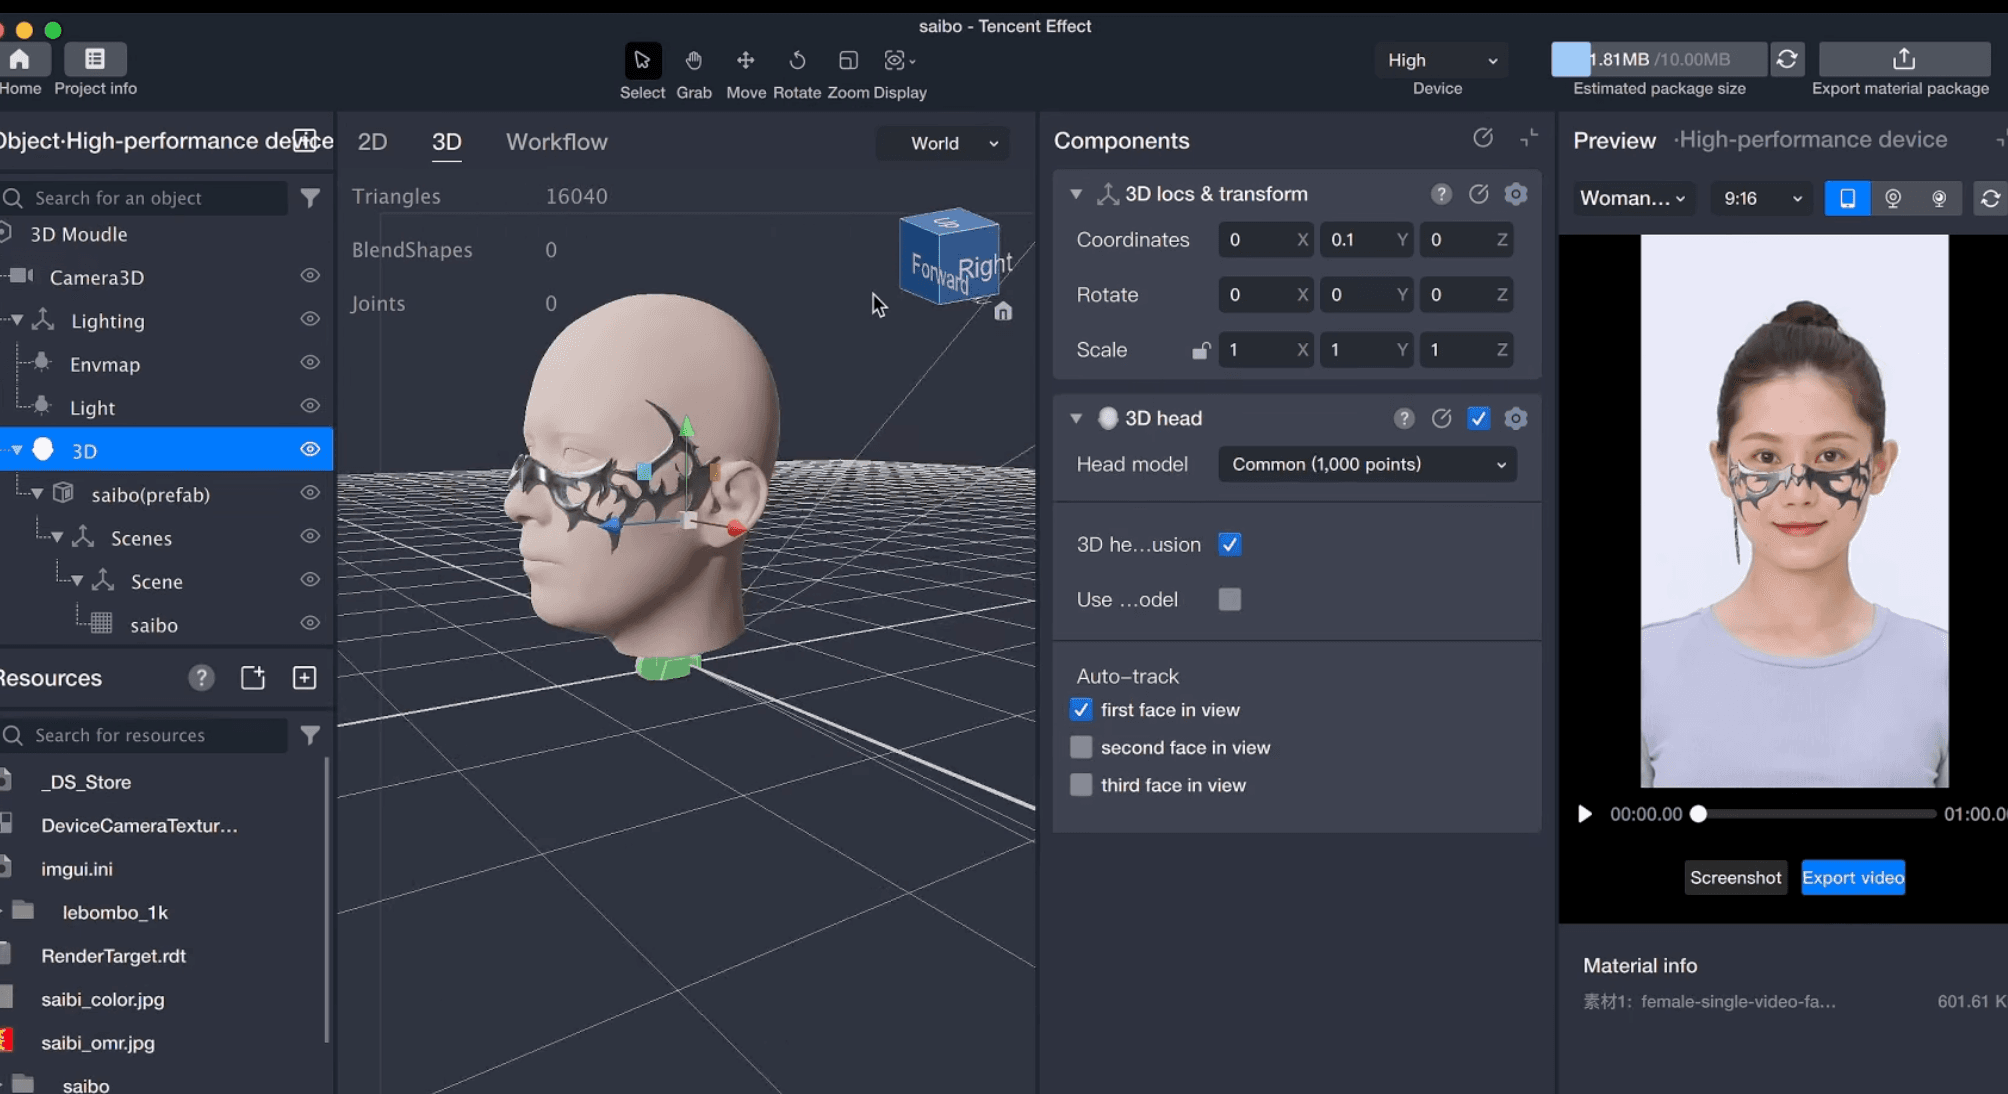Switch to the 2D tab

[x=372, y=141]
